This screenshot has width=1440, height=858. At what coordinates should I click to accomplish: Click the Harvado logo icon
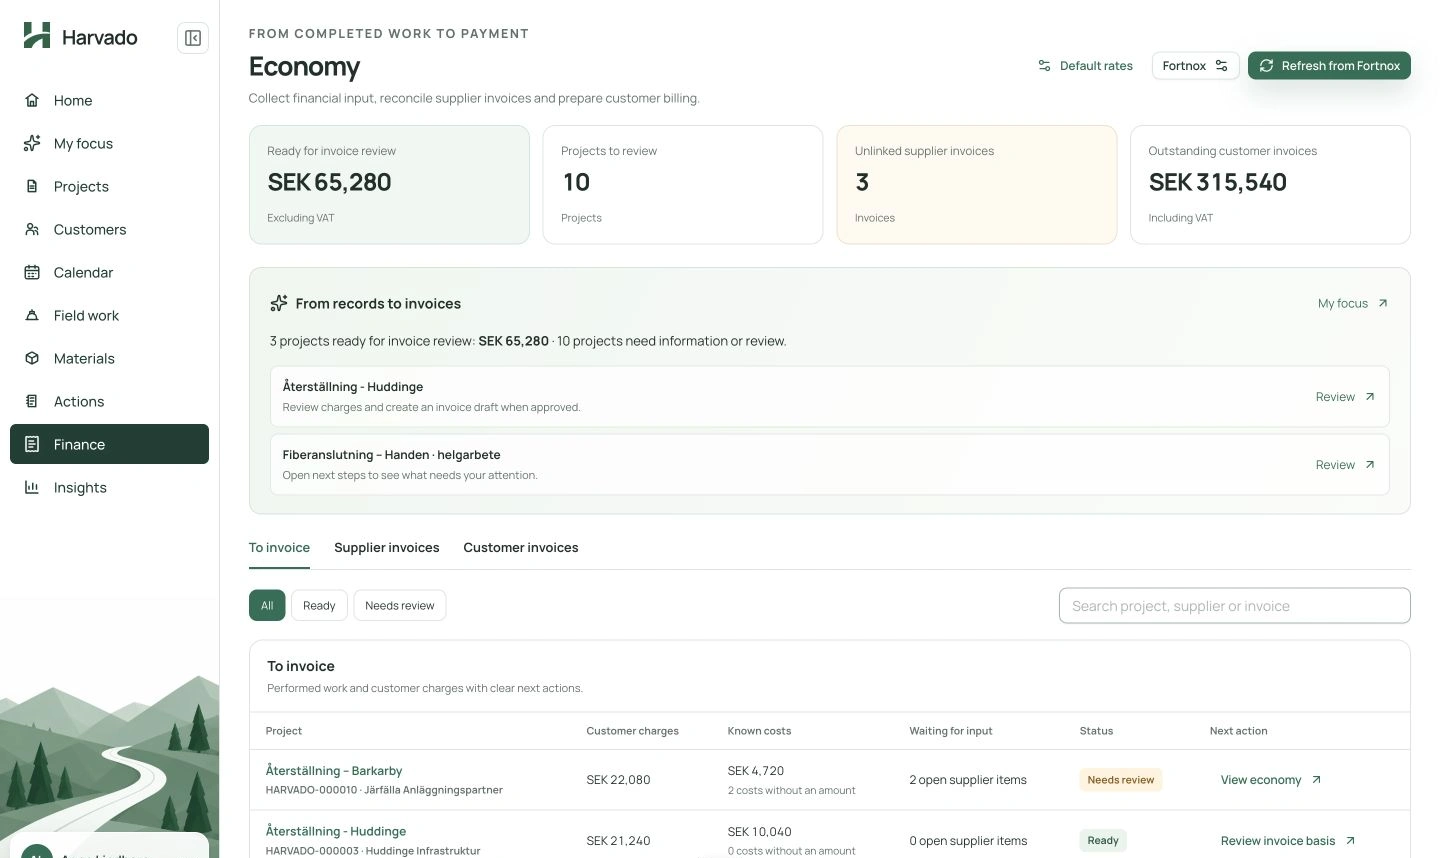tap(37, 35)
